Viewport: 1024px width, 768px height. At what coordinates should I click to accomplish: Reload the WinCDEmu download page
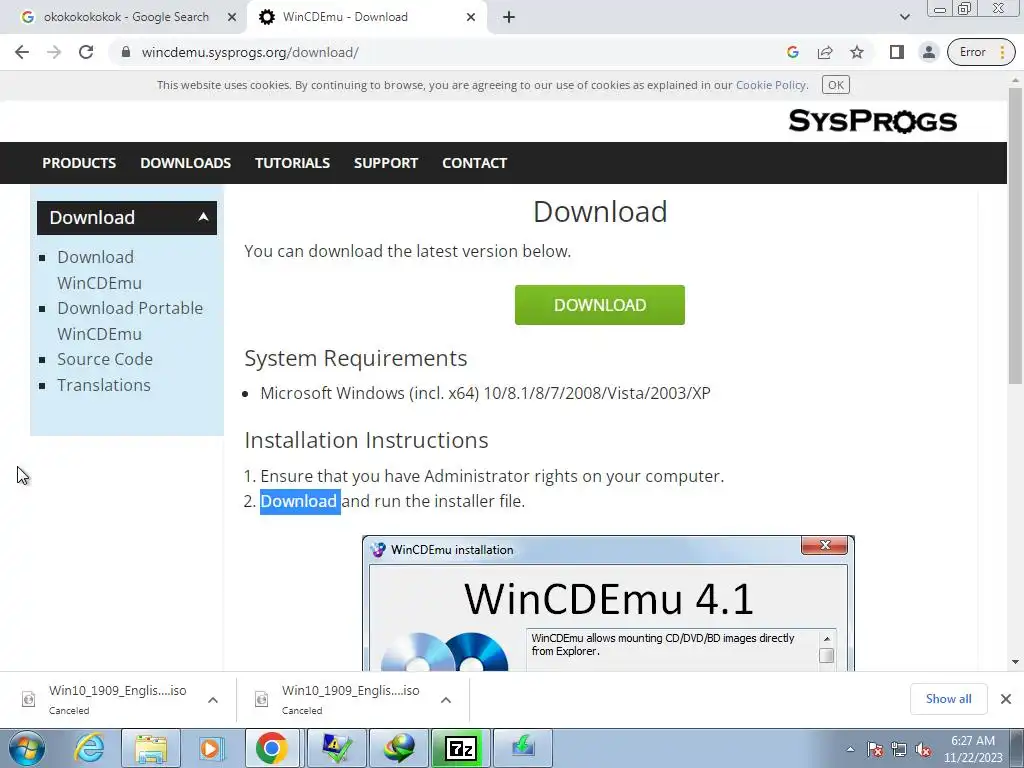click(x=86, y=52)
